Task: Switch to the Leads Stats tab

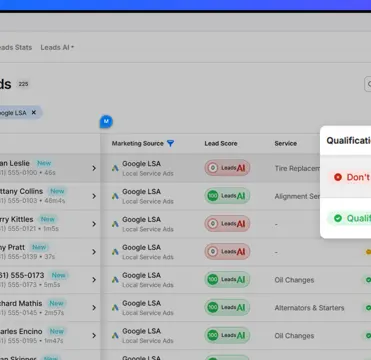Action: pos(16,47)
